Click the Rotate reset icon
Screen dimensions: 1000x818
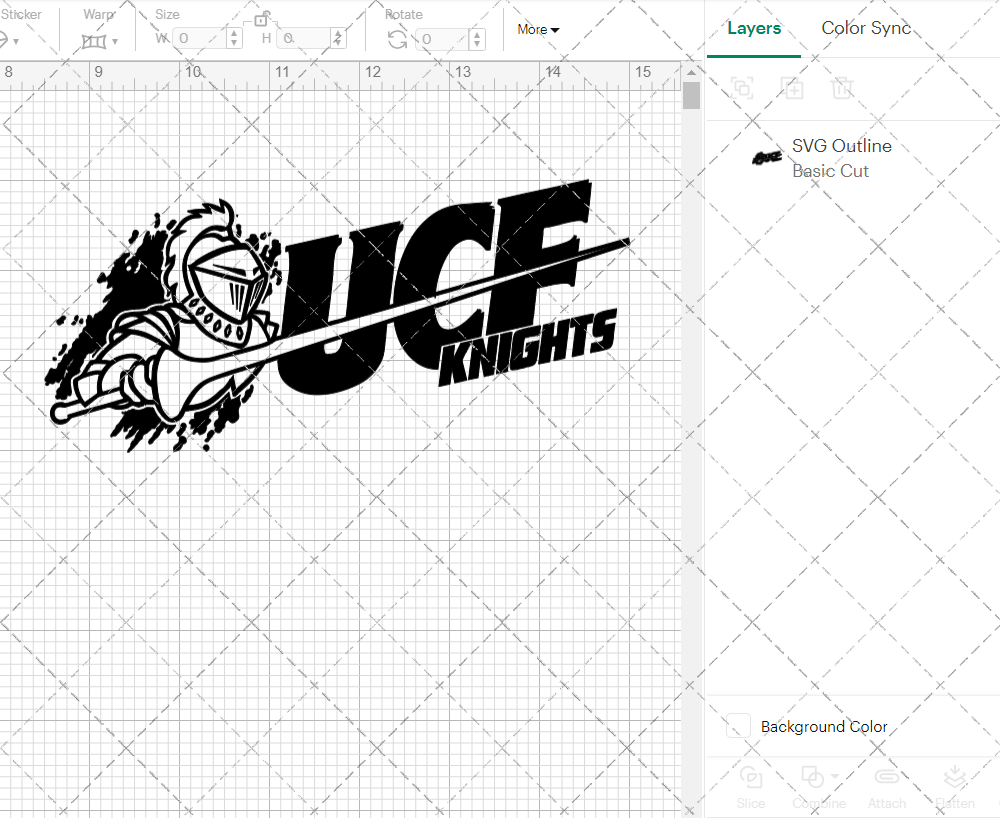396,37
